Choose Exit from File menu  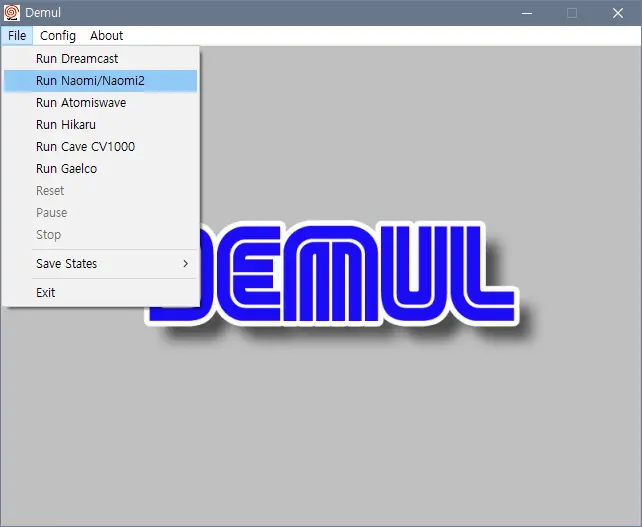100,293
